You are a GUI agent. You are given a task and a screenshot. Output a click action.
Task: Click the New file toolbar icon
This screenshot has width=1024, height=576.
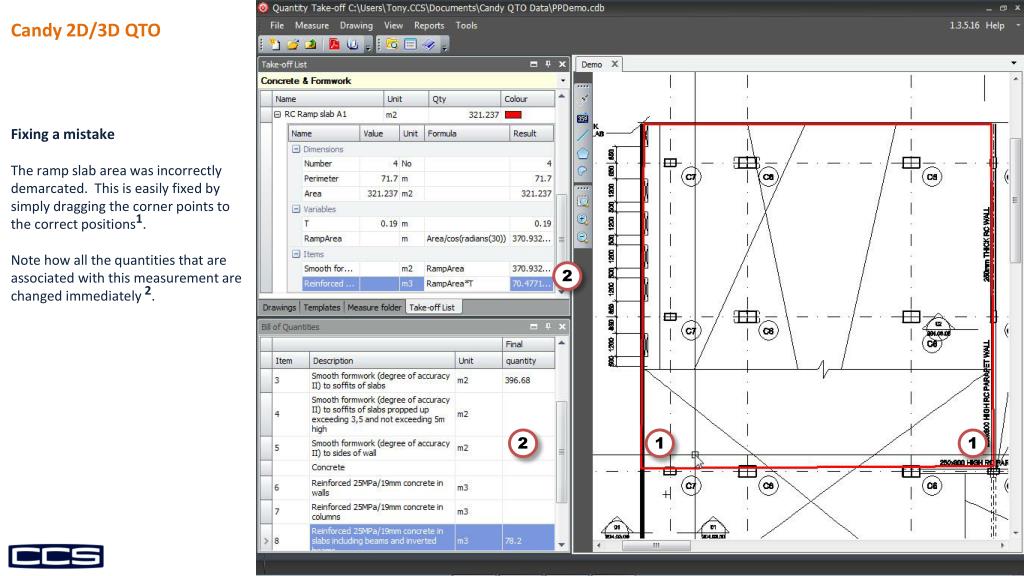[275, 44]
